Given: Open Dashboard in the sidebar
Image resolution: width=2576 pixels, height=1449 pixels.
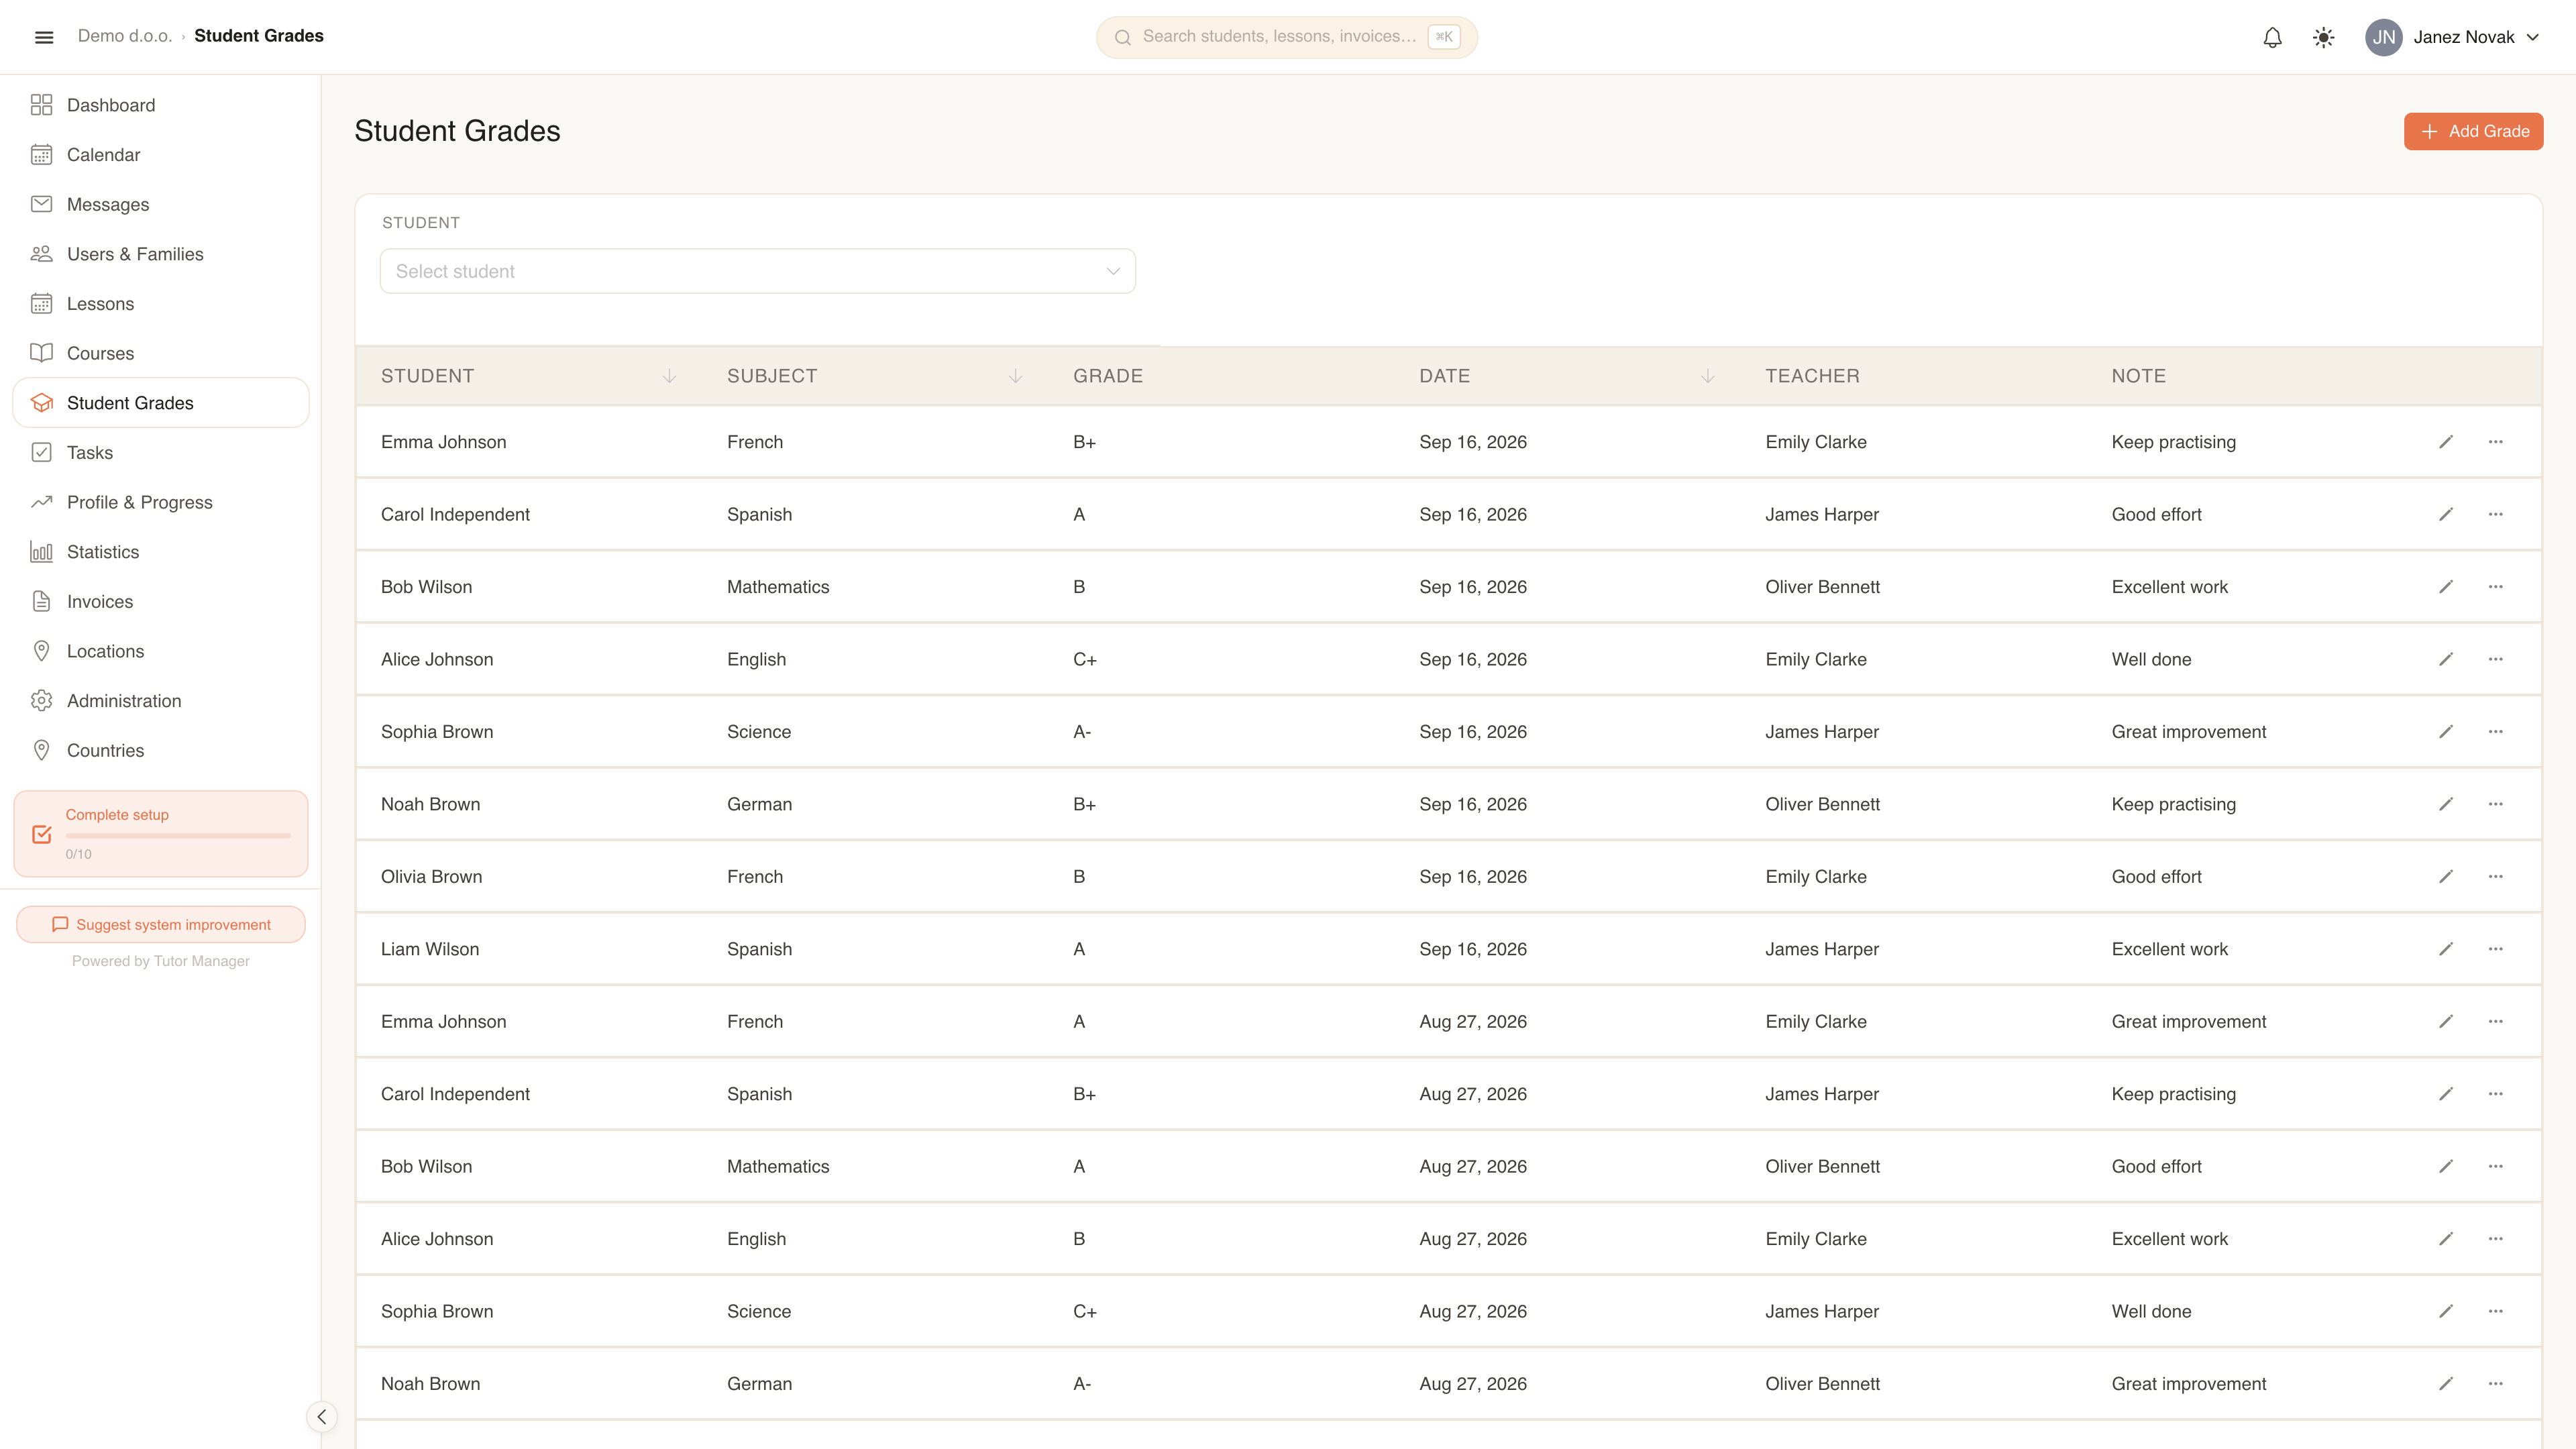Looking at the screenshot, I should click(x=160, y=105).
